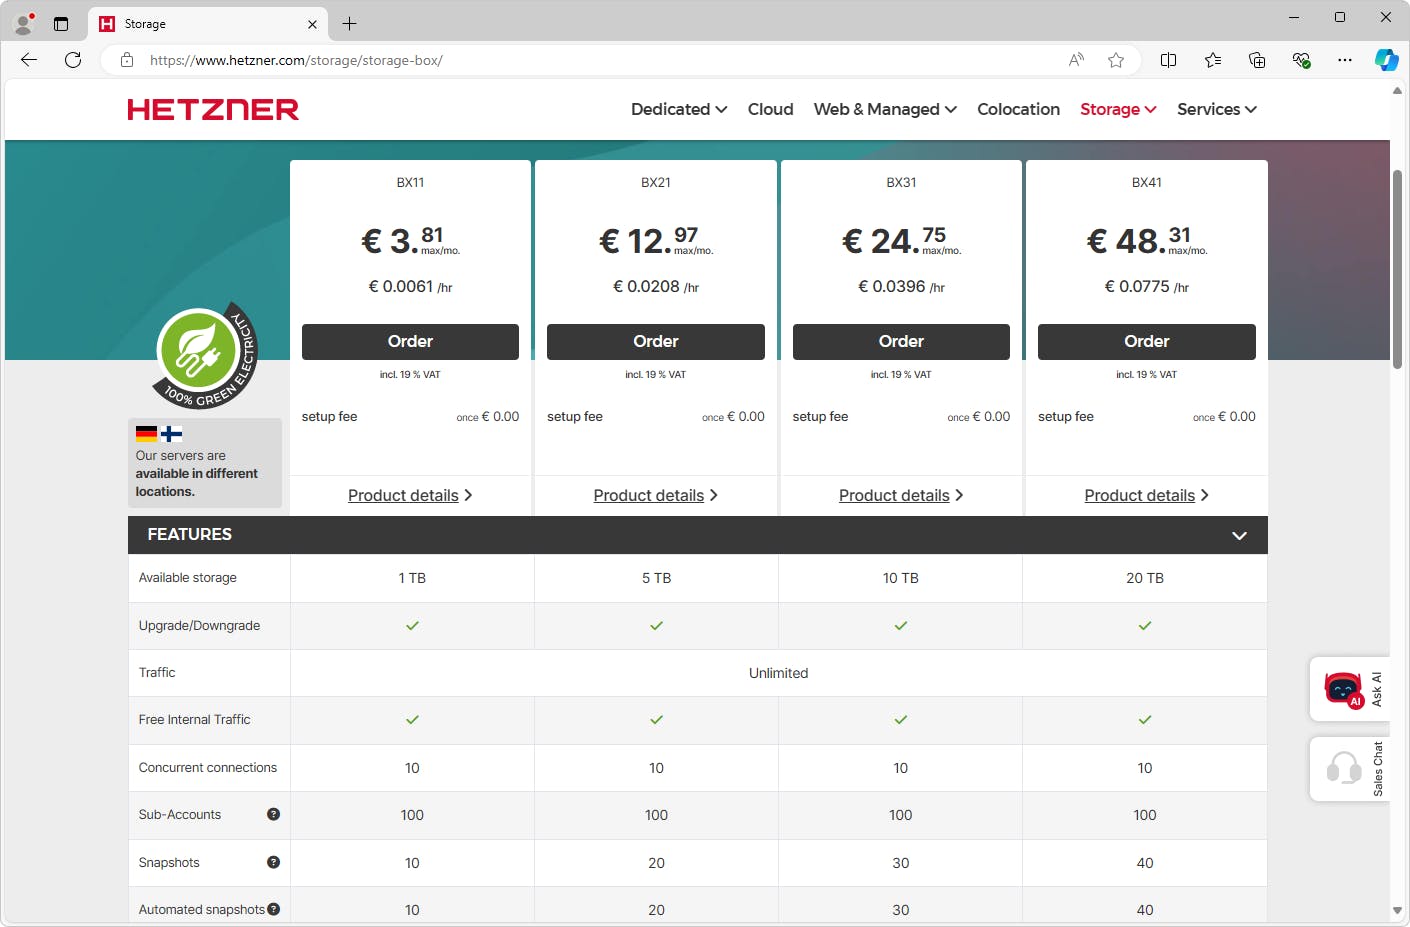Viewport: 1410px width, 927px height.
Task: Activate the Read Aloud icon
Action: coord(1076,60)
